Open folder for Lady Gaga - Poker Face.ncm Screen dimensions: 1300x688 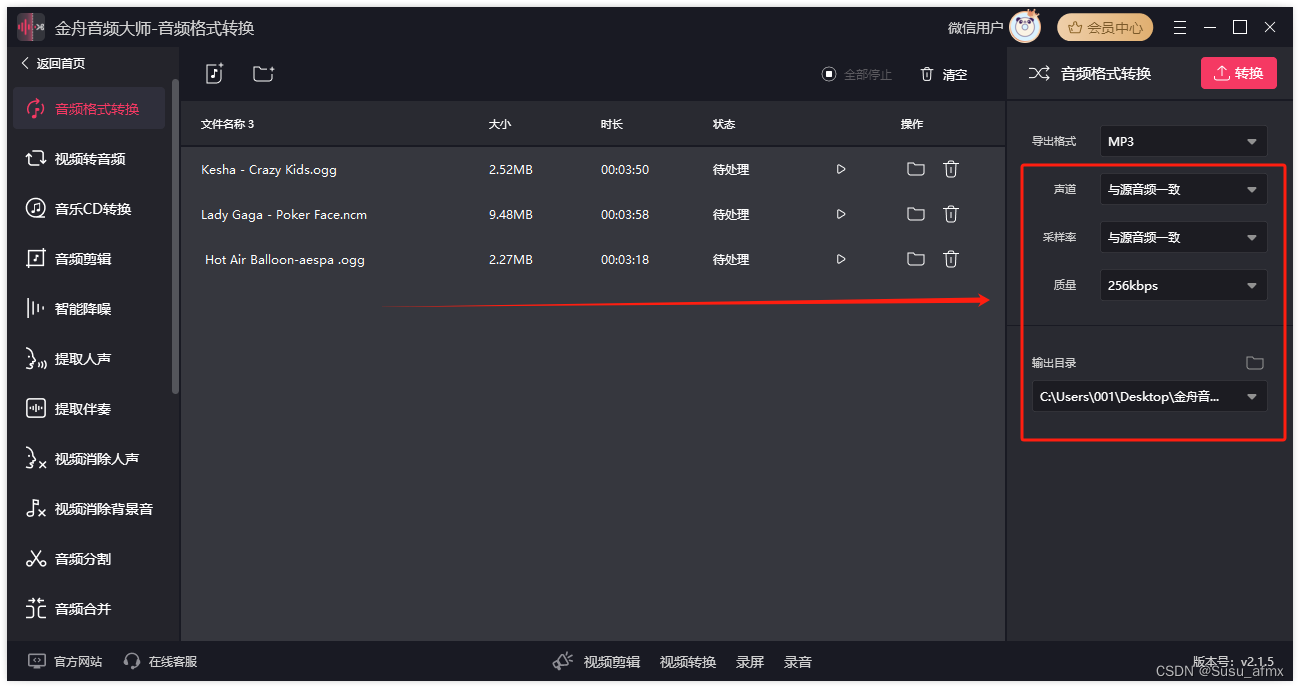click(915, 214)
